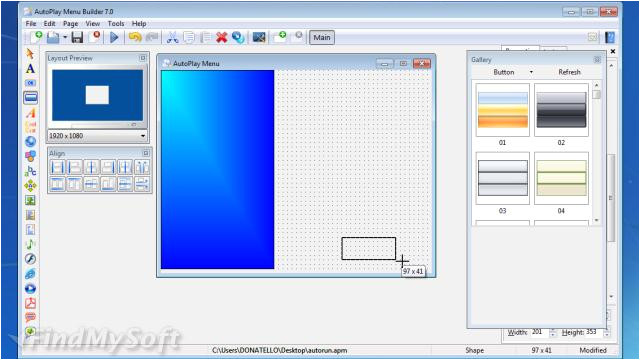Click the Main page button
640x360 pixels.
pos(322,38)
